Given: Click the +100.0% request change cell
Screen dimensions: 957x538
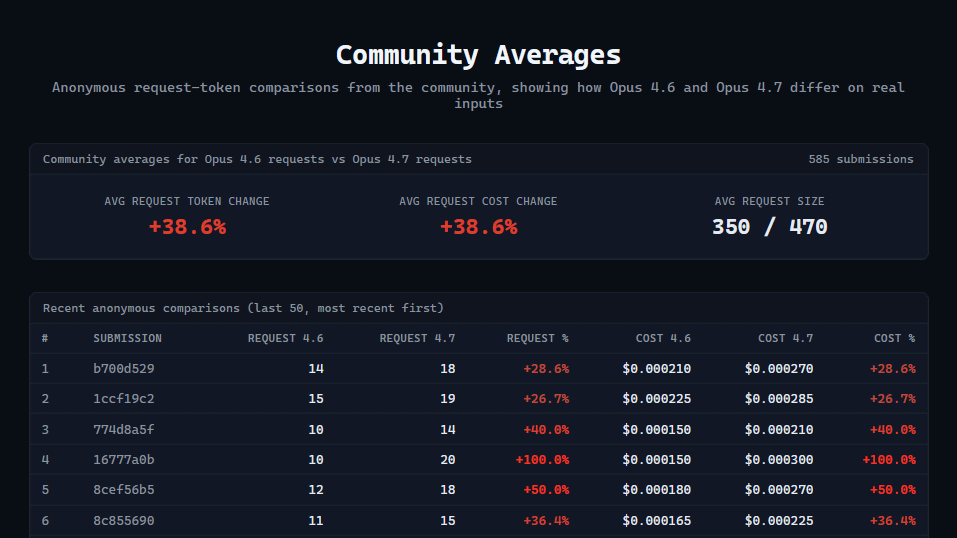Looking at the screenshot, I should point(542,460).
